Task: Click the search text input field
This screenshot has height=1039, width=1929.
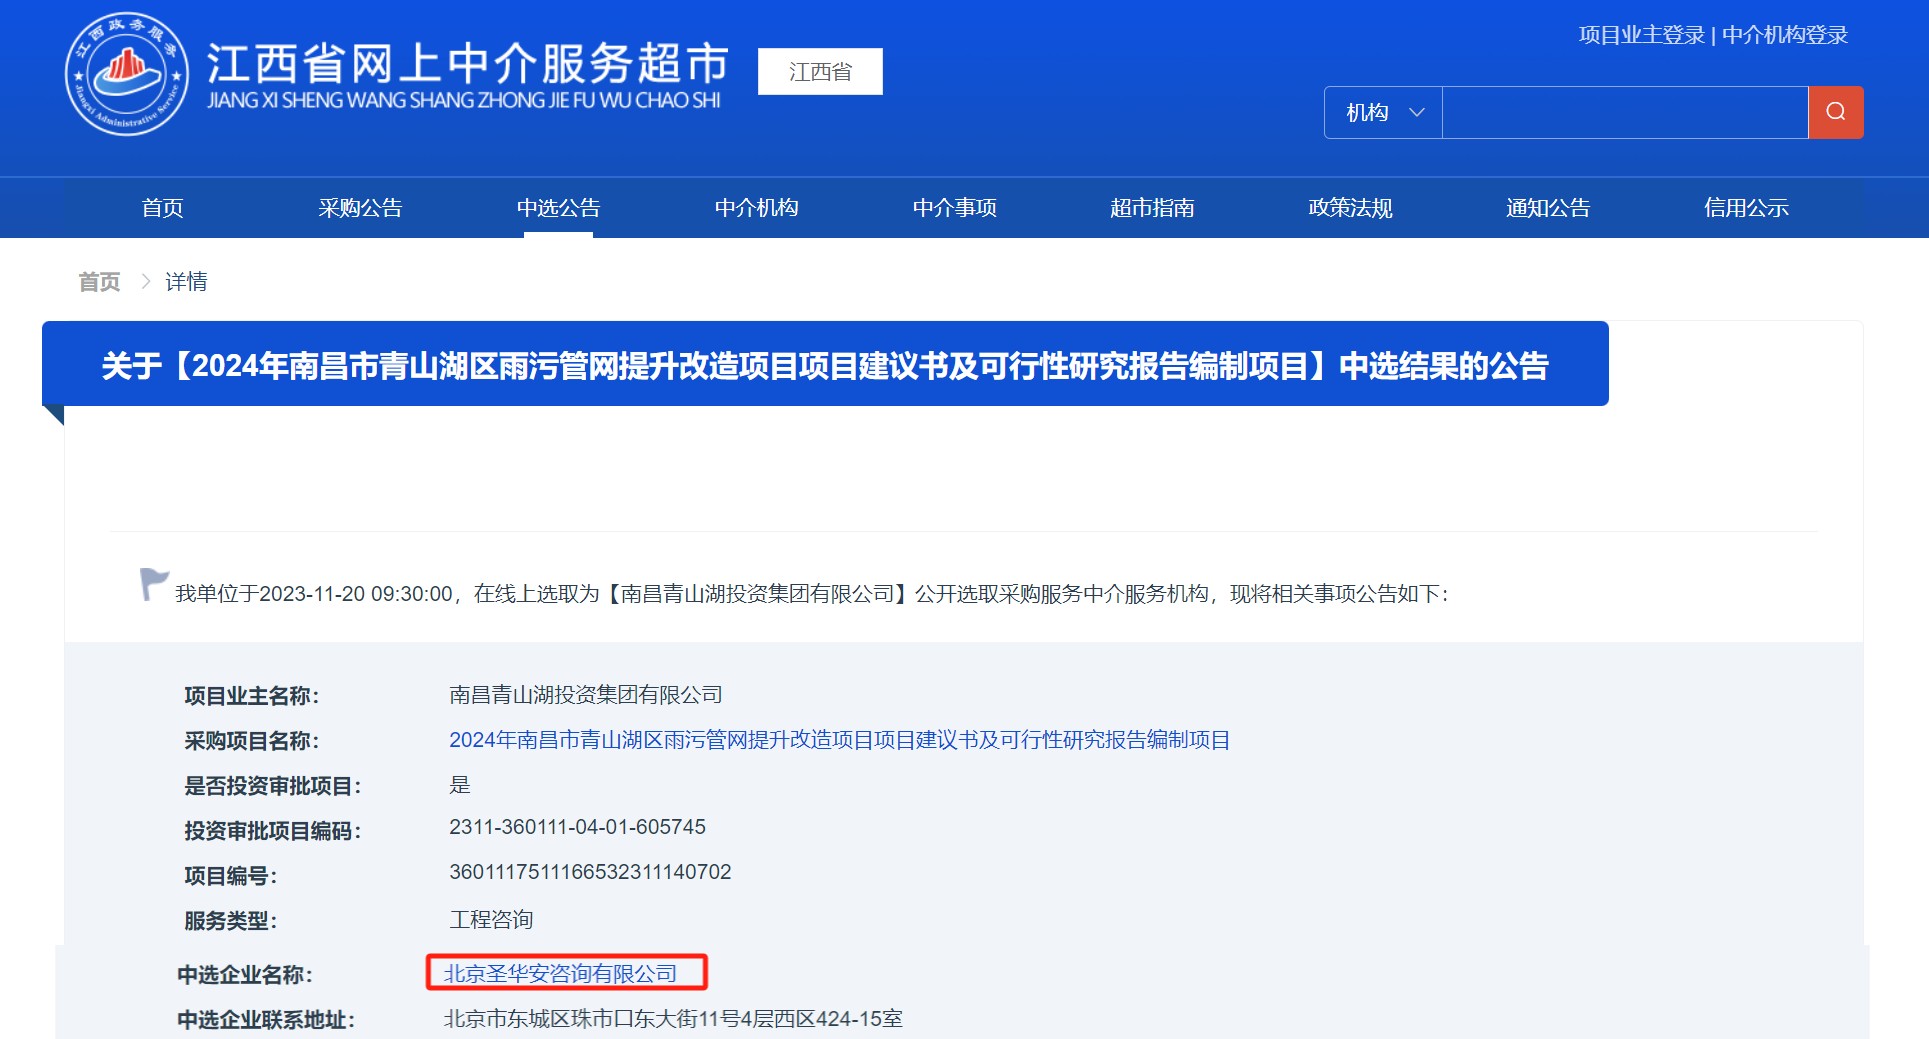Action: coord(1624,112)
